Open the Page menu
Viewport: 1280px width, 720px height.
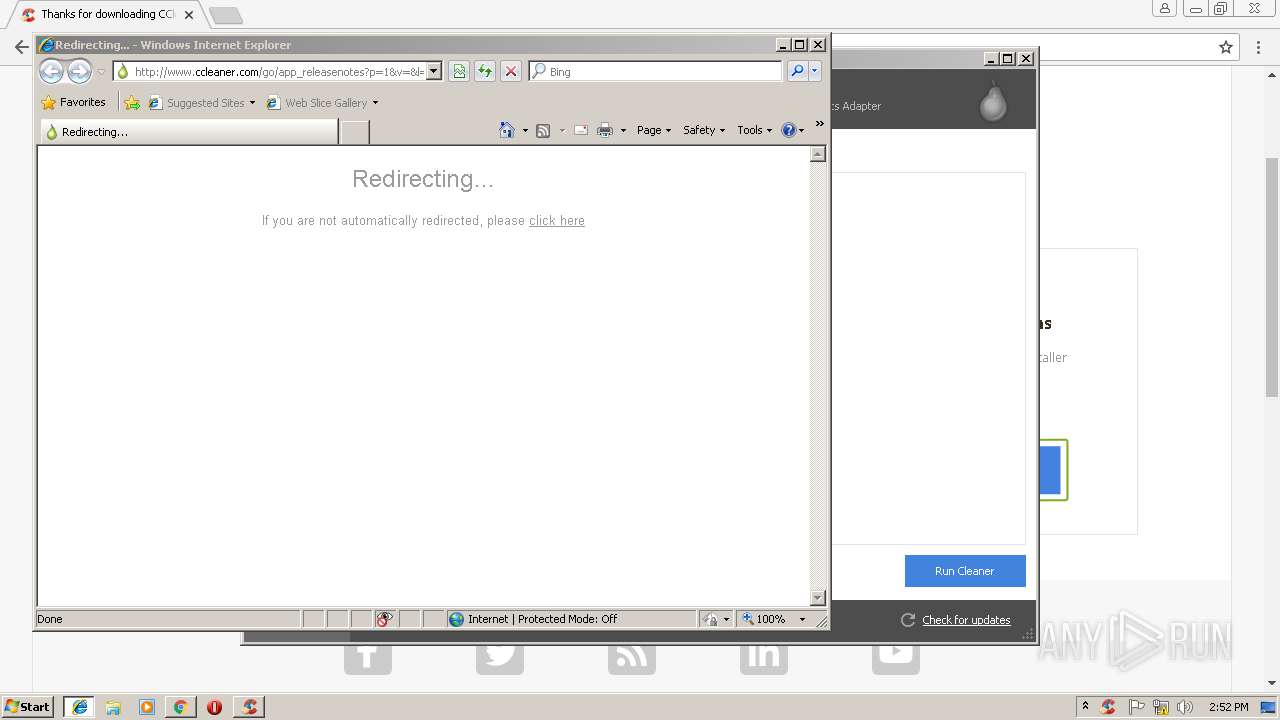click(x=654, y=130)
